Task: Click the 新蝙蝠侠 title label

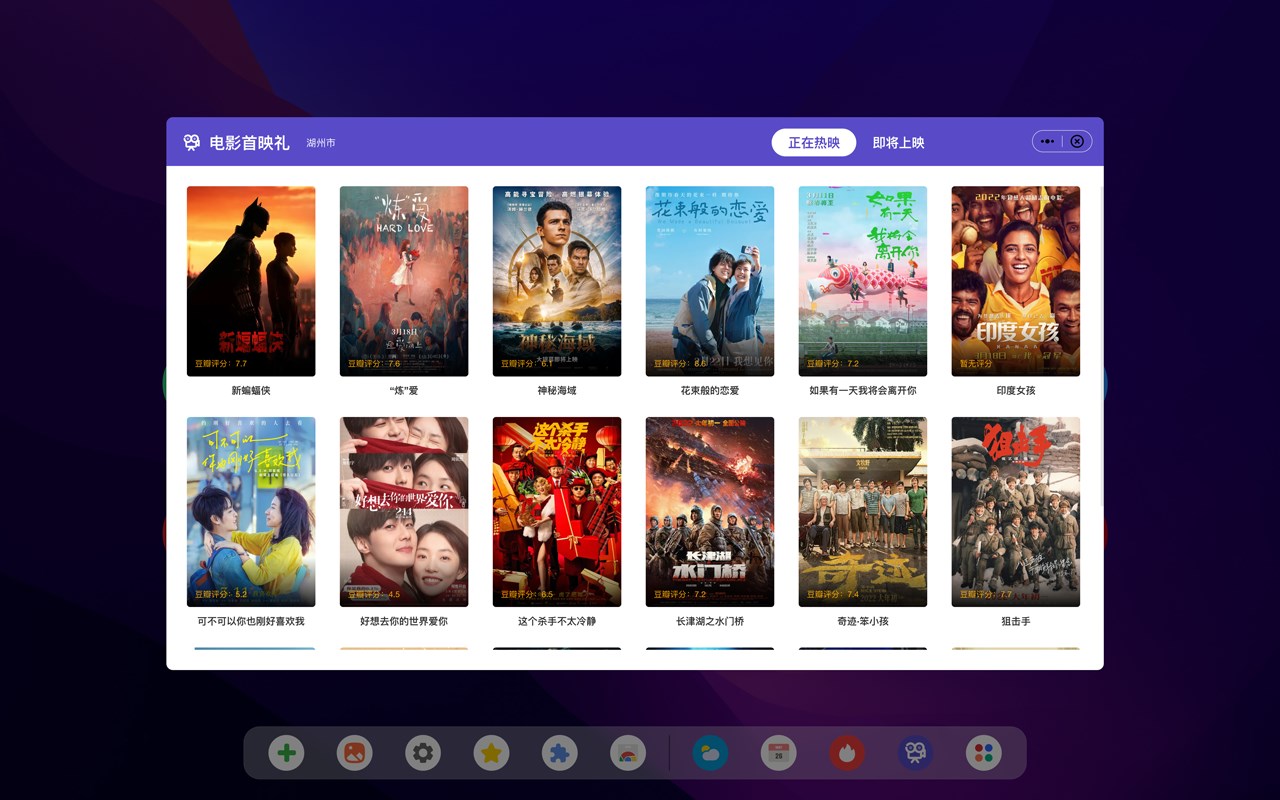Action: tap(251, 390)
